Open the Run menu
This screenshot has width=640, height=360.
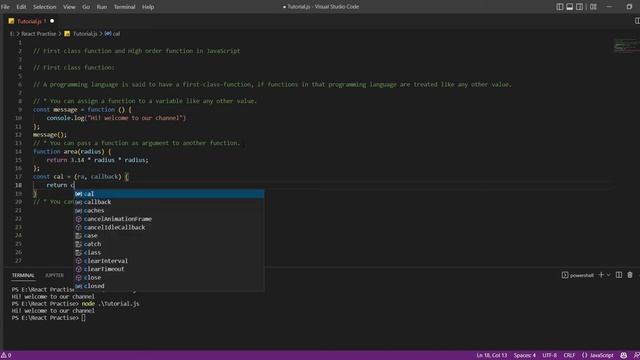pyautogui.click(x=102, y=7)
